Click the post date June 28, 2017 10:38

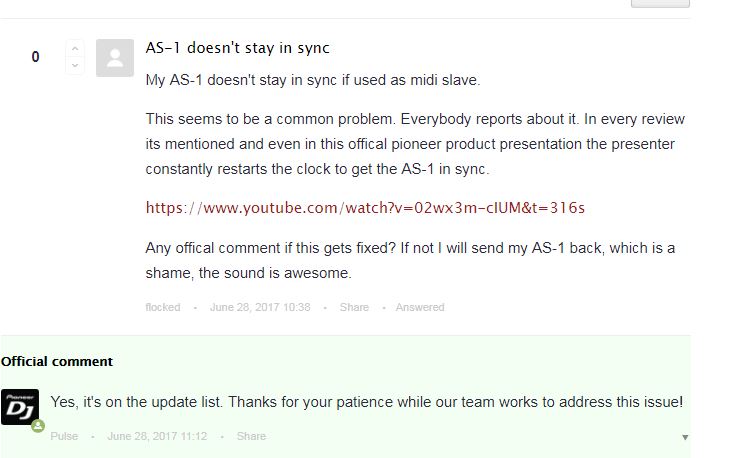tap(260, 307)
